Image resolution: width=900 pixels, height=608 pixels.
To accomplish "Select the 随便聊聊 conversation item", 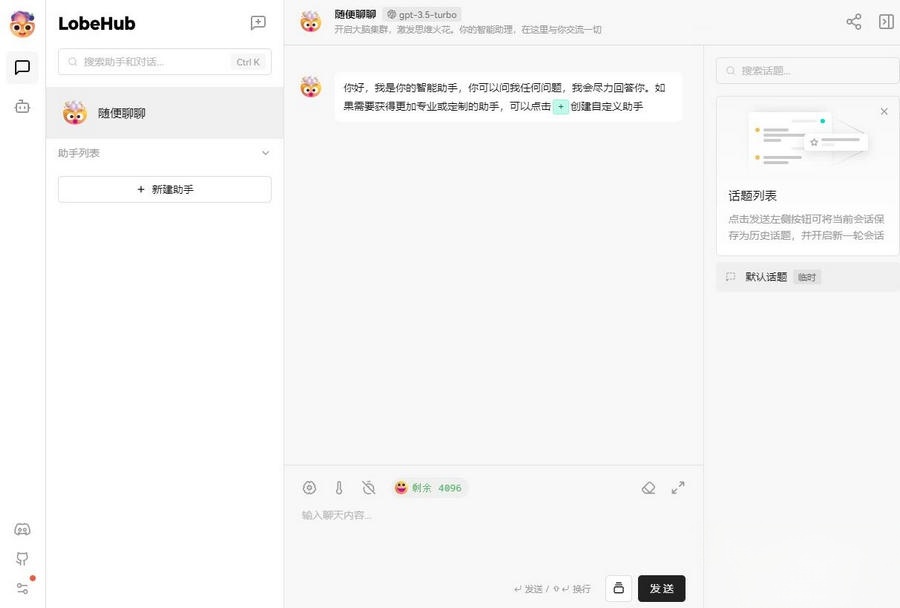I will coord(164,113).
